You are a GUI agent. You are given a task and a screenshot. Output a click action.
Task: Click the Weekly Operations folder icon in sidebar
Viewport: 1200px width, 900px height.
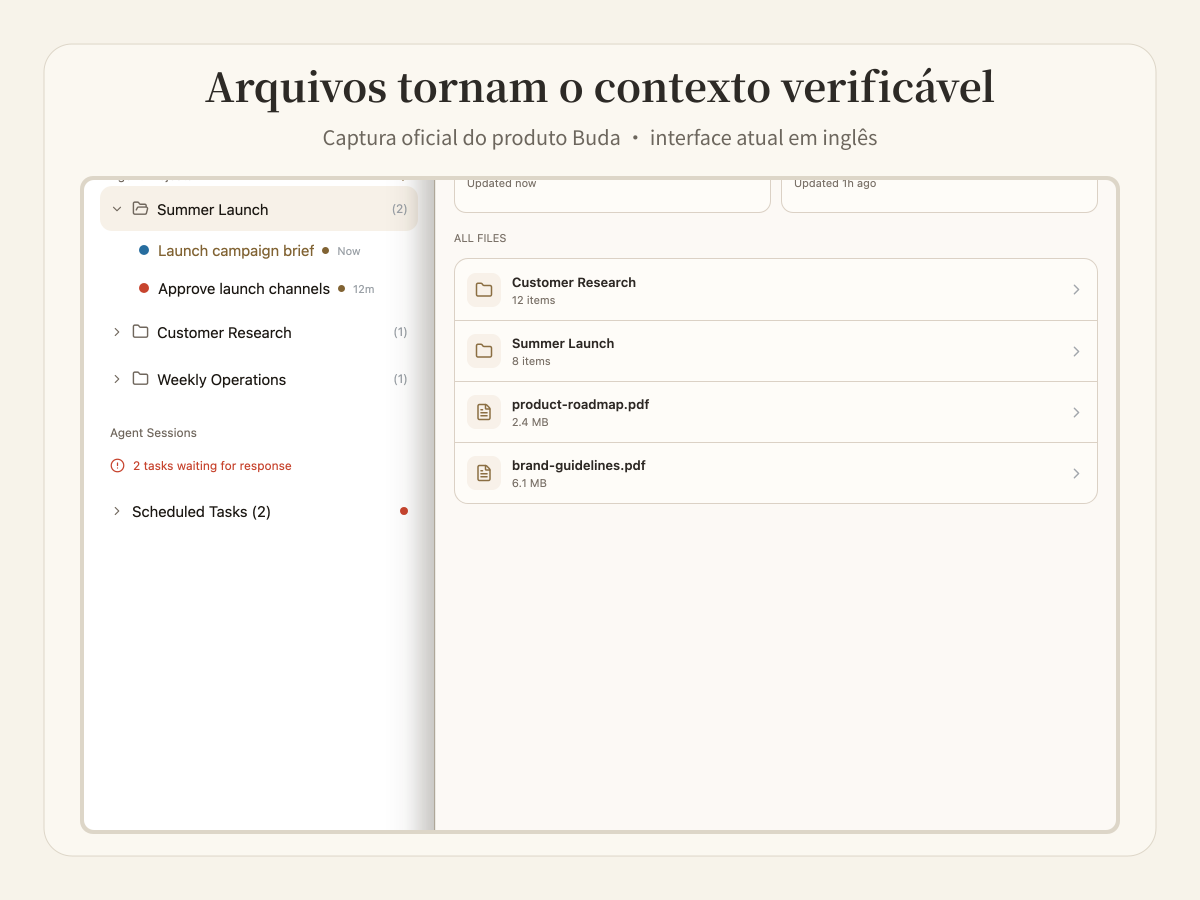click(x=140, y=379)
